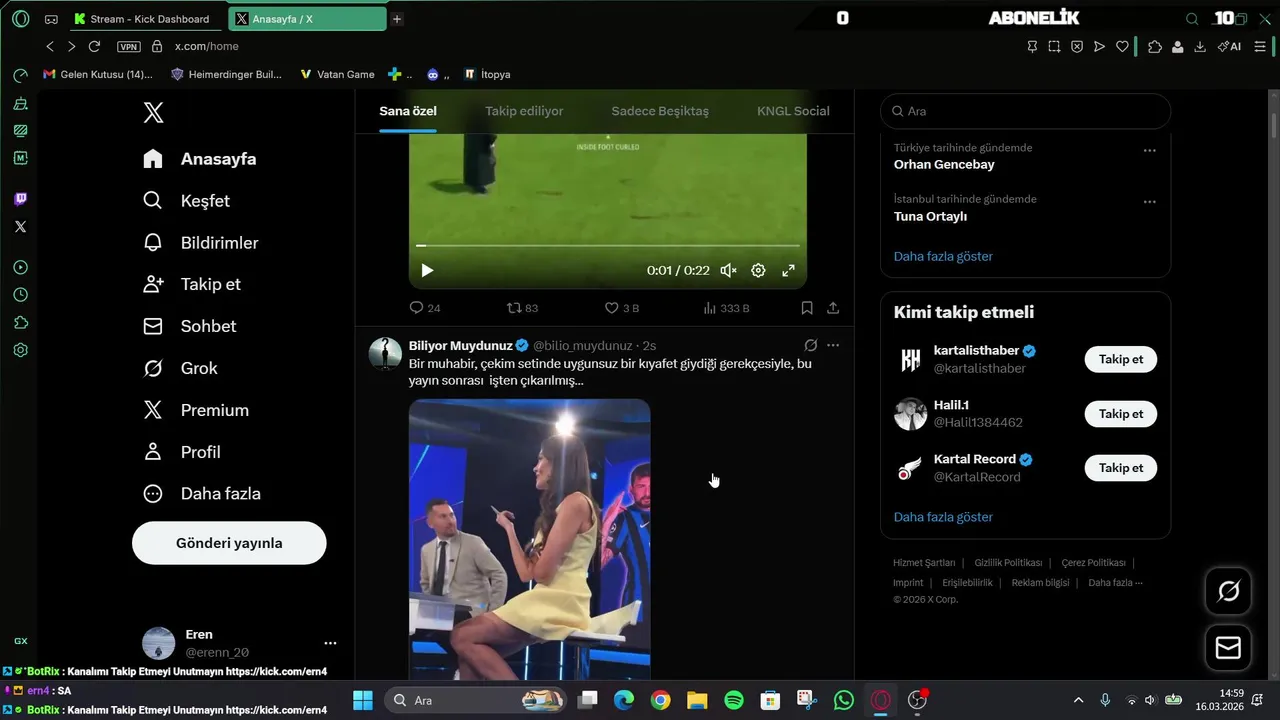Image resolution: width=1280 pixels, height=720 pixels.
Task: Open video playback settings gear
Action: [x=758, y=270]
